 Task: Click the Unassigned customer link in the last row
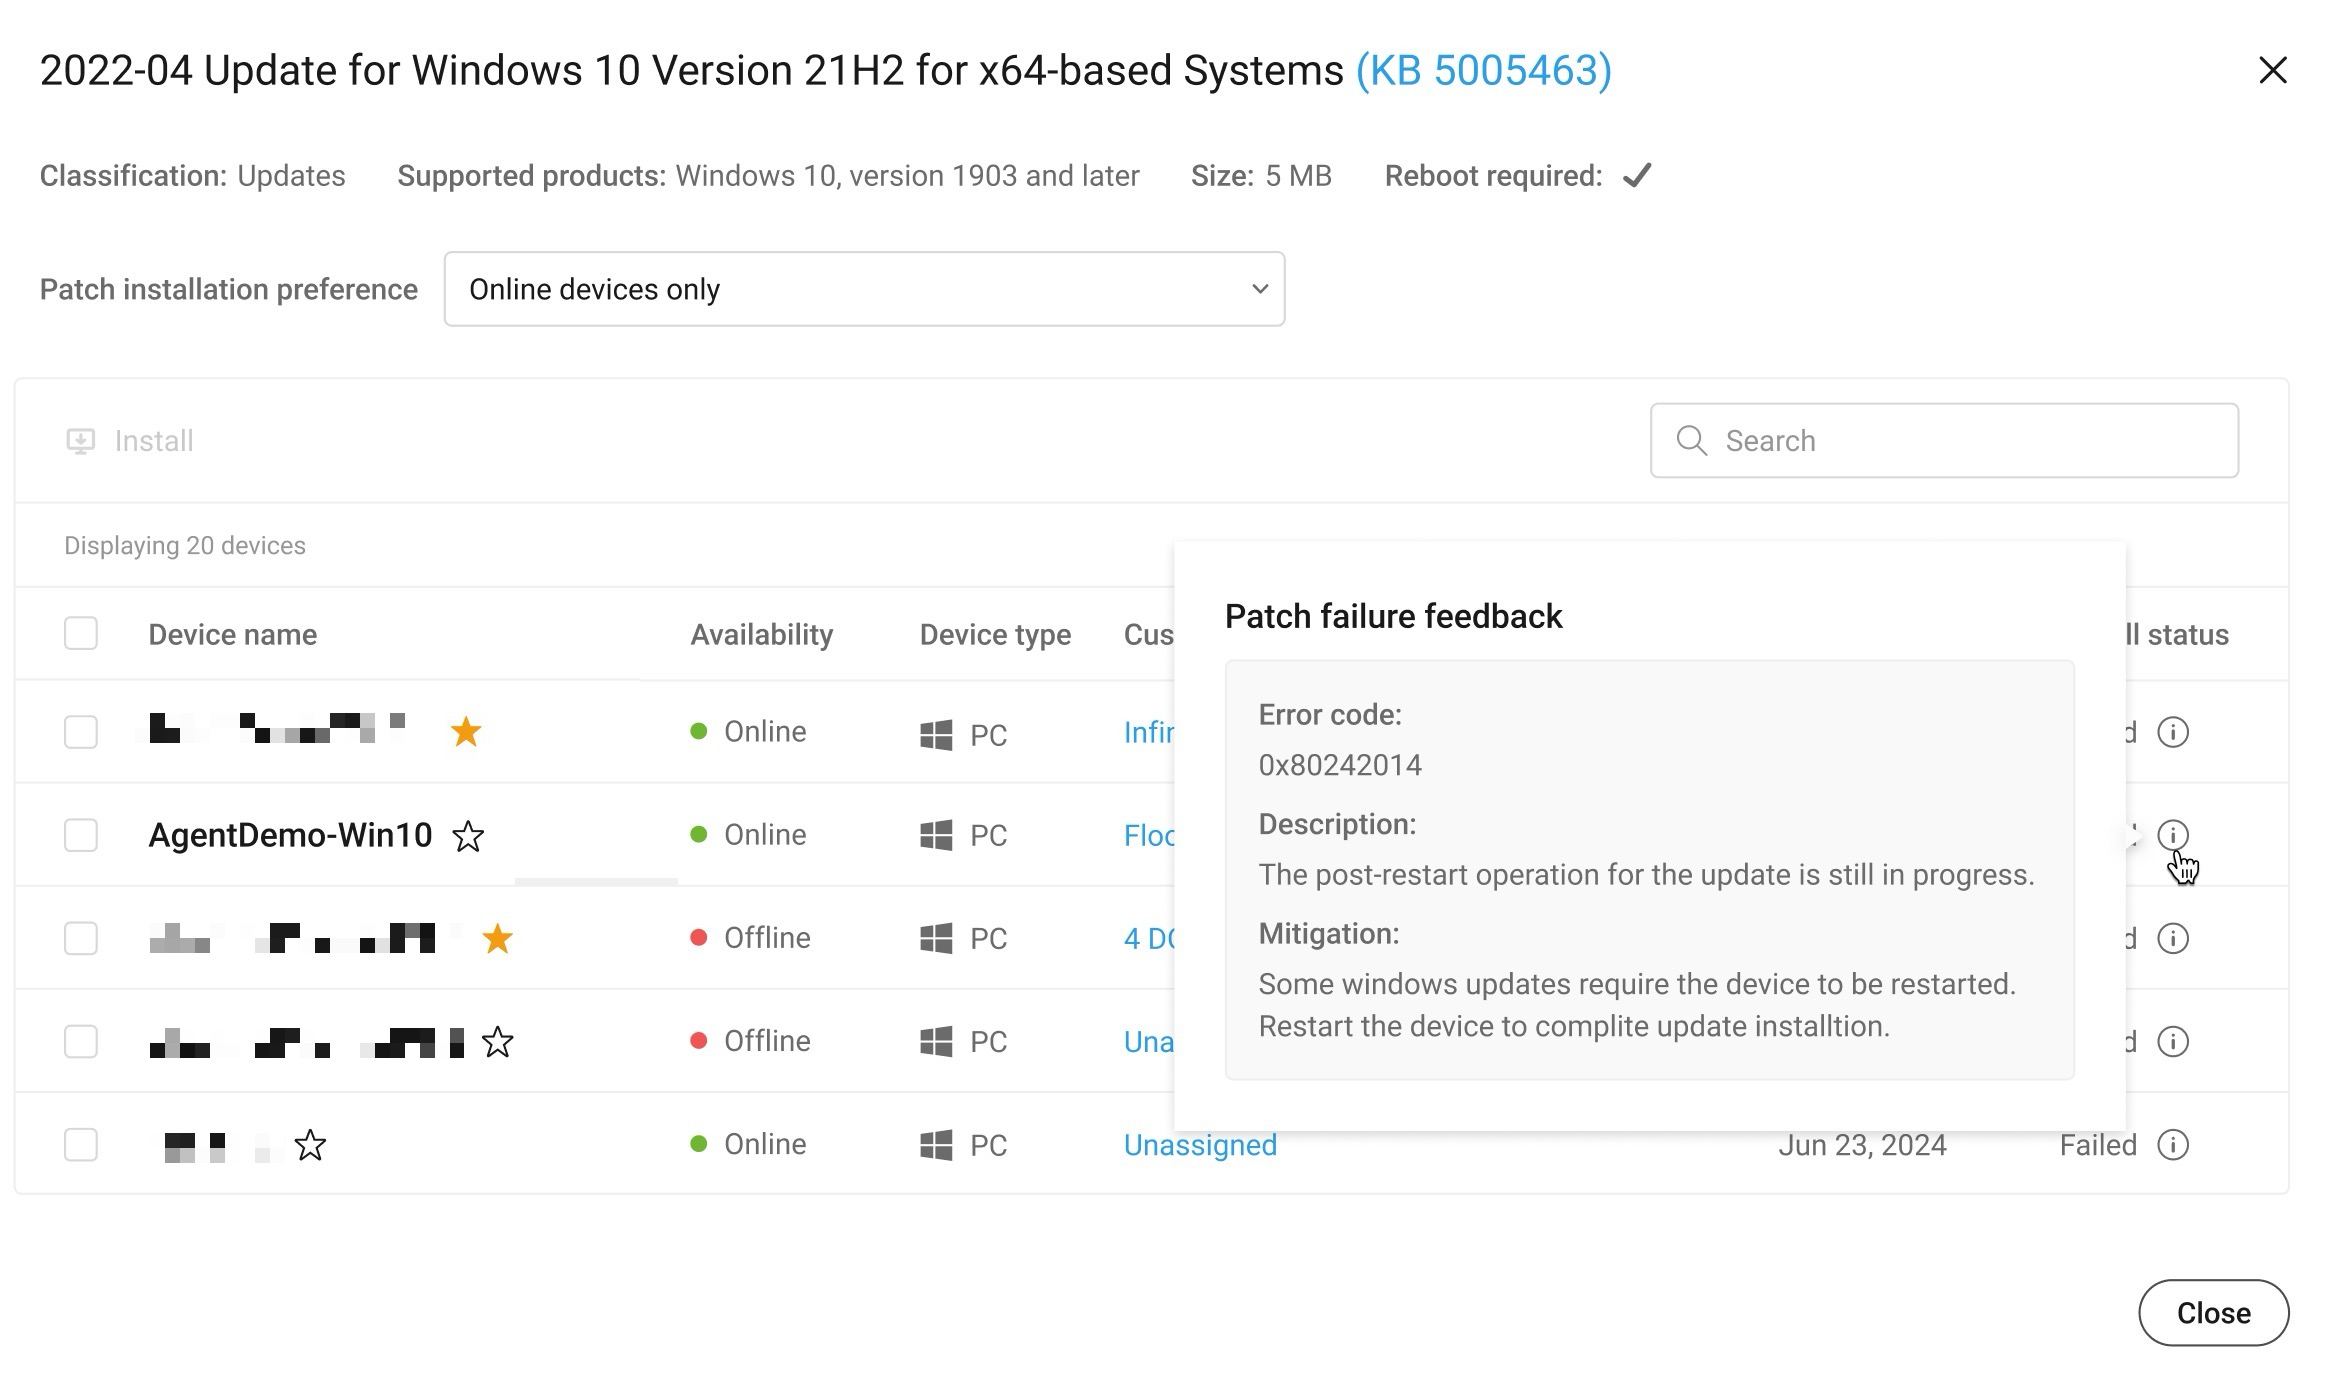(x=1199, y=1145)
